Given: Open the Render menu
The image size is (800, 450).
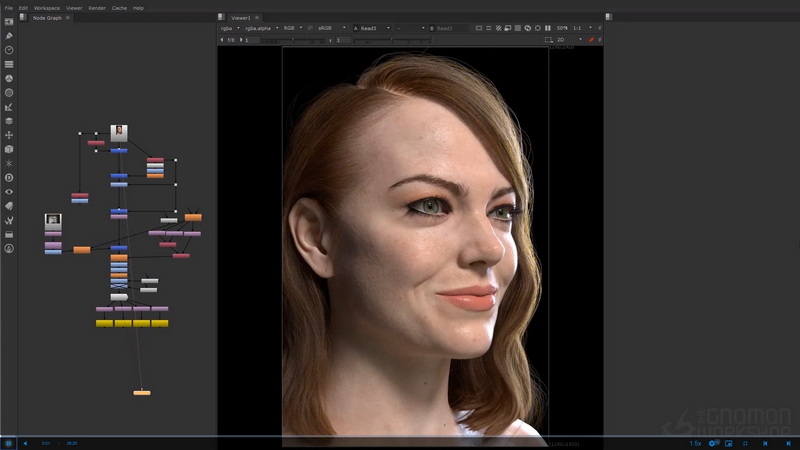Looking at the screenshot, I should tap(97, 8).
